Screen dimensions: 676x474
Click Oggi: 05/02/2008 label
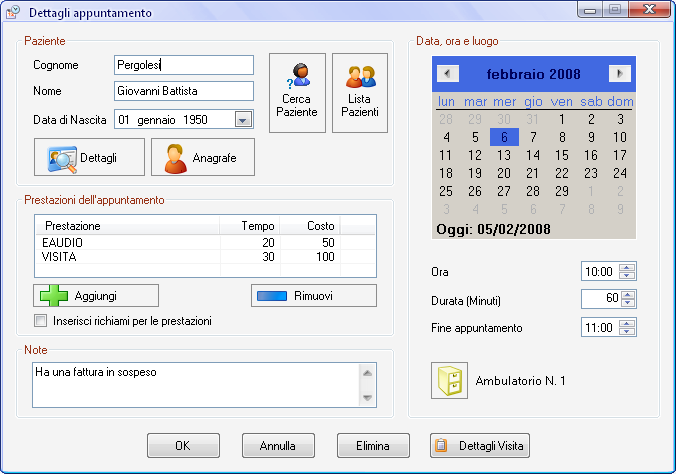pos(493,229)
